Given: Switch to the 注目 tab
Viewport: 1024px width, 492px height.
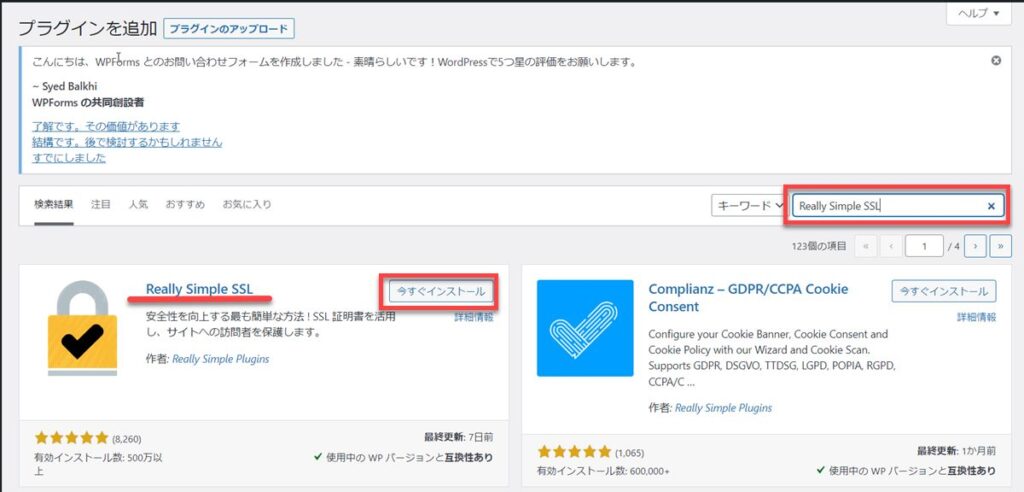Looking at the screenshot, I should click(101, 205).
